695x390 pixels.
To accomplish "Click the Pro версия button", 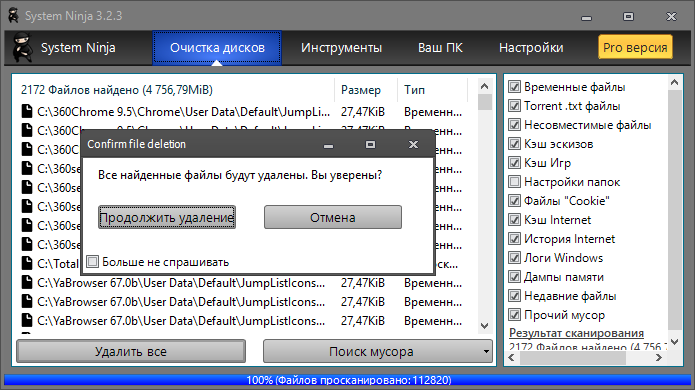I will tap(635, 47).
